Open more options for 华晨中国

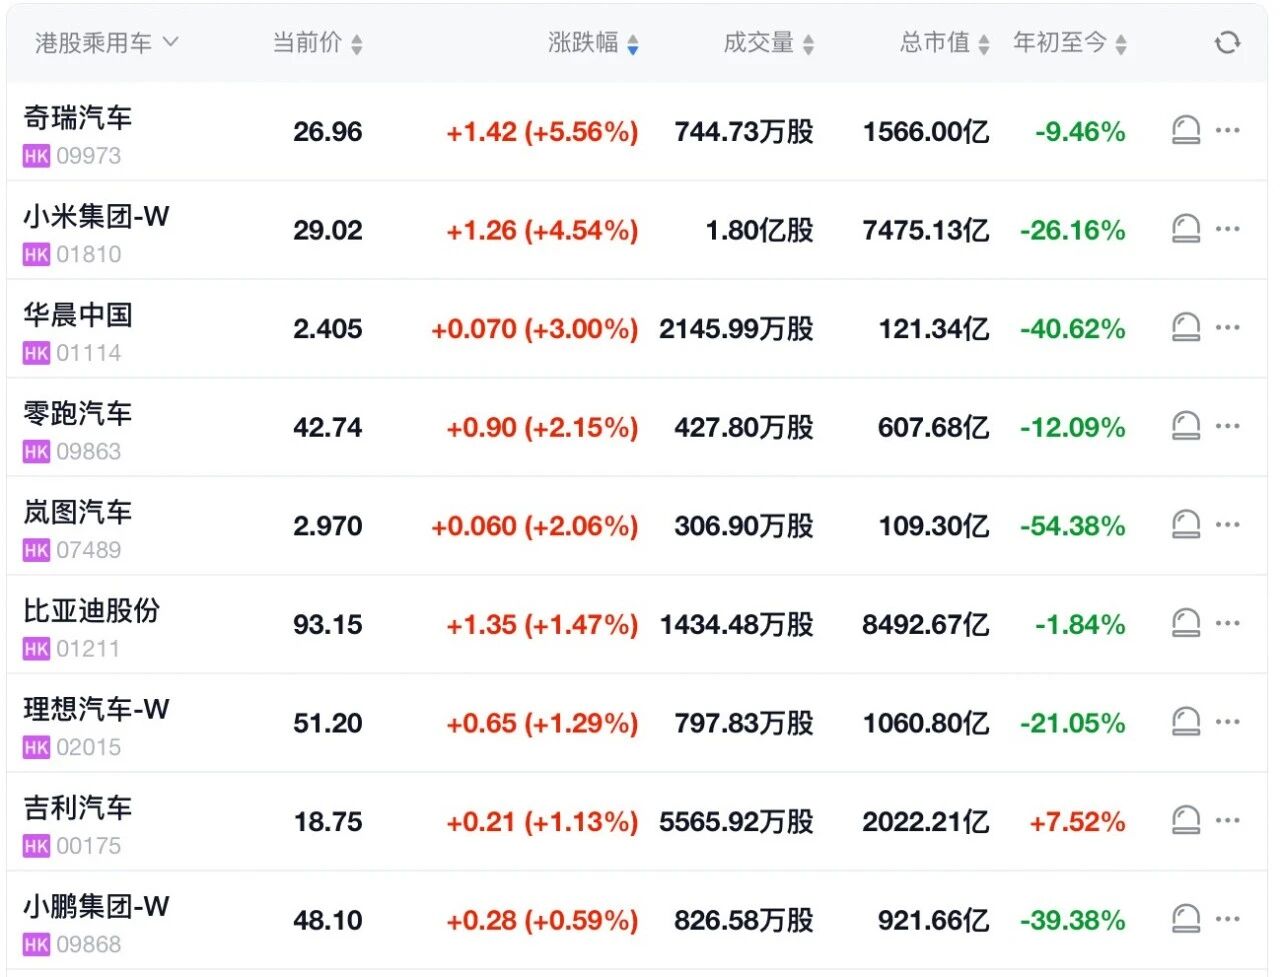(1228, 327)
